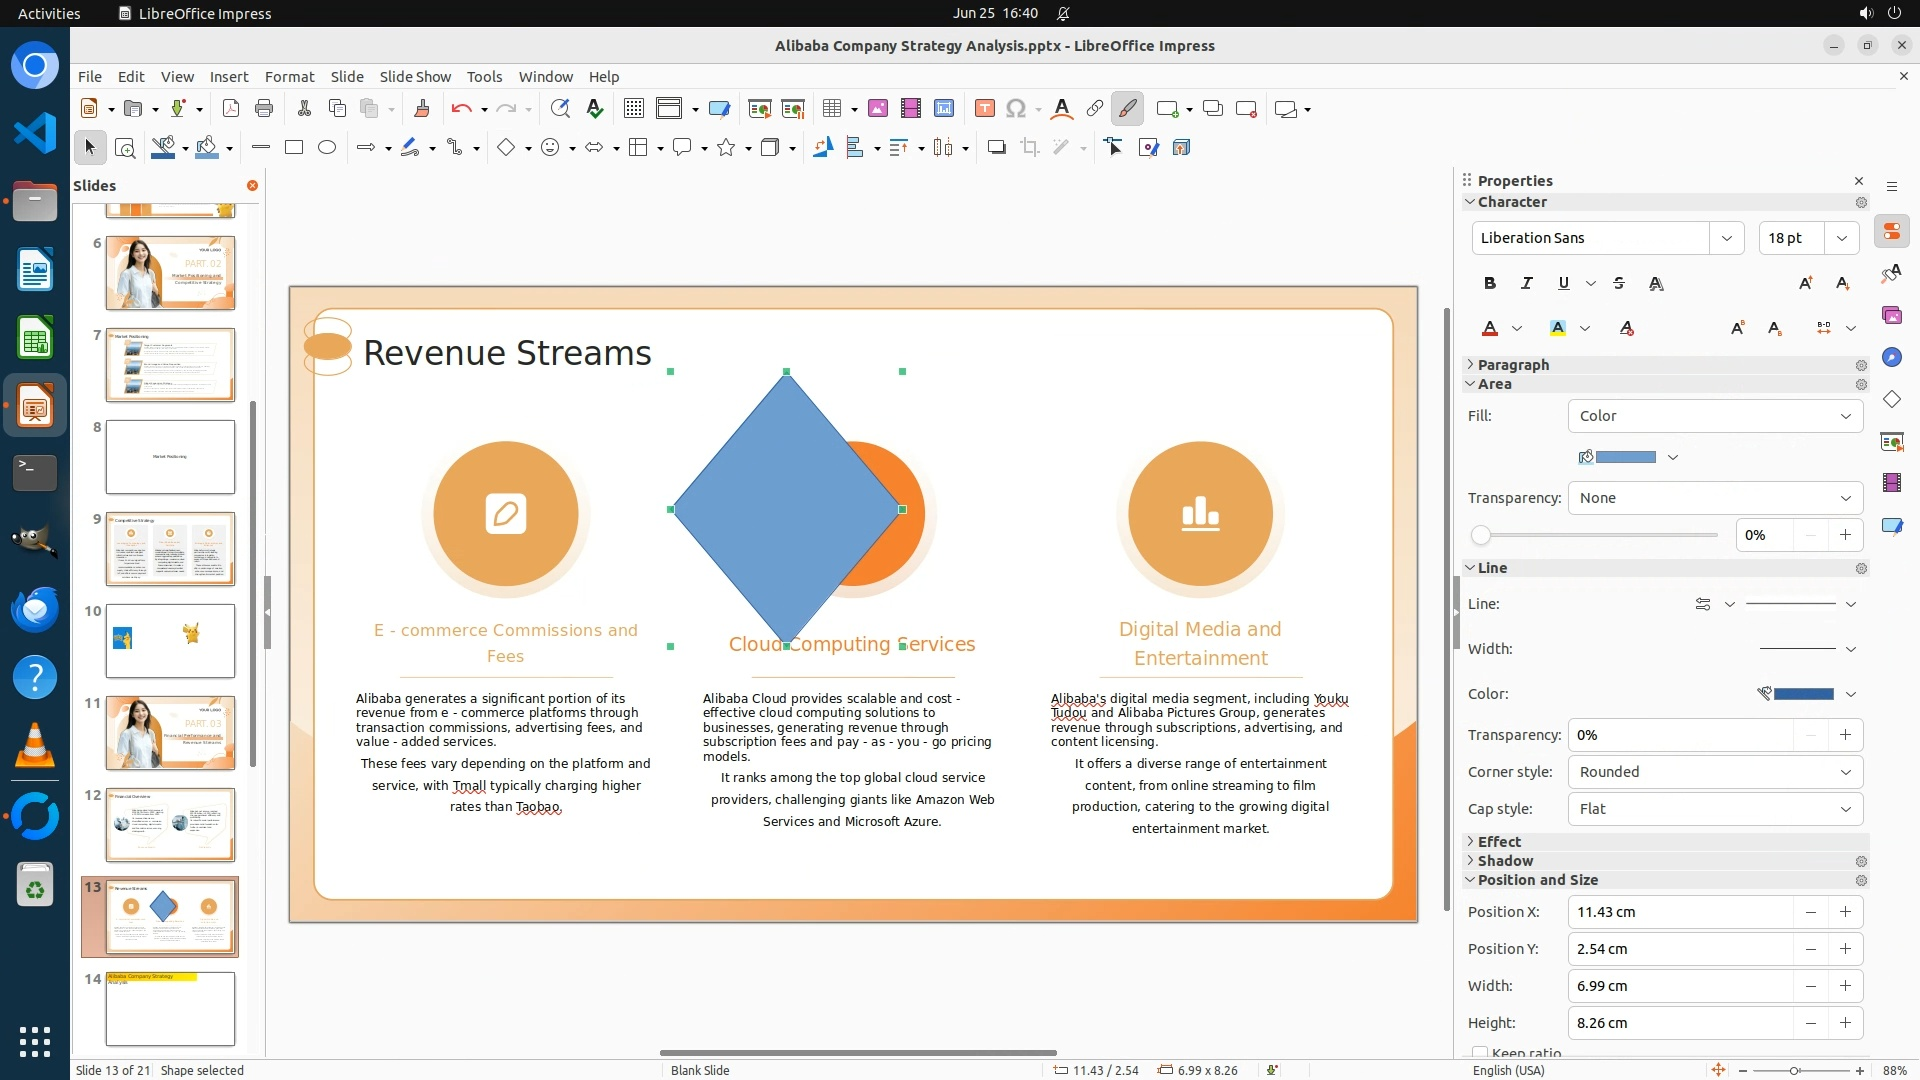Enable the Keep ratio checkbox

point(1480,1052)
